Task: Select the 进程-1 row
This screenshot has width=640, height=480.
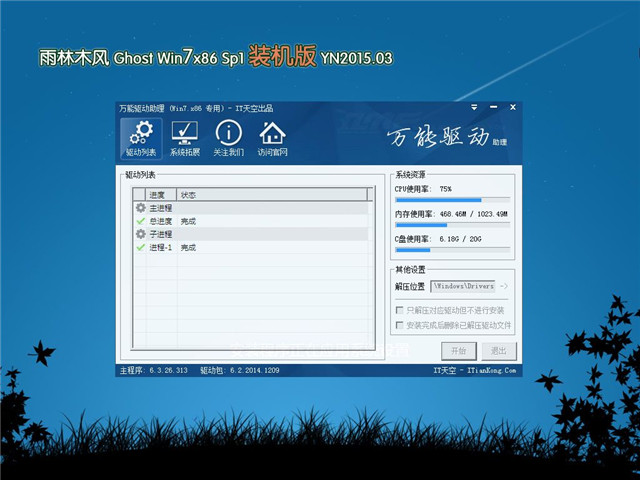Action: click(251, 247)
